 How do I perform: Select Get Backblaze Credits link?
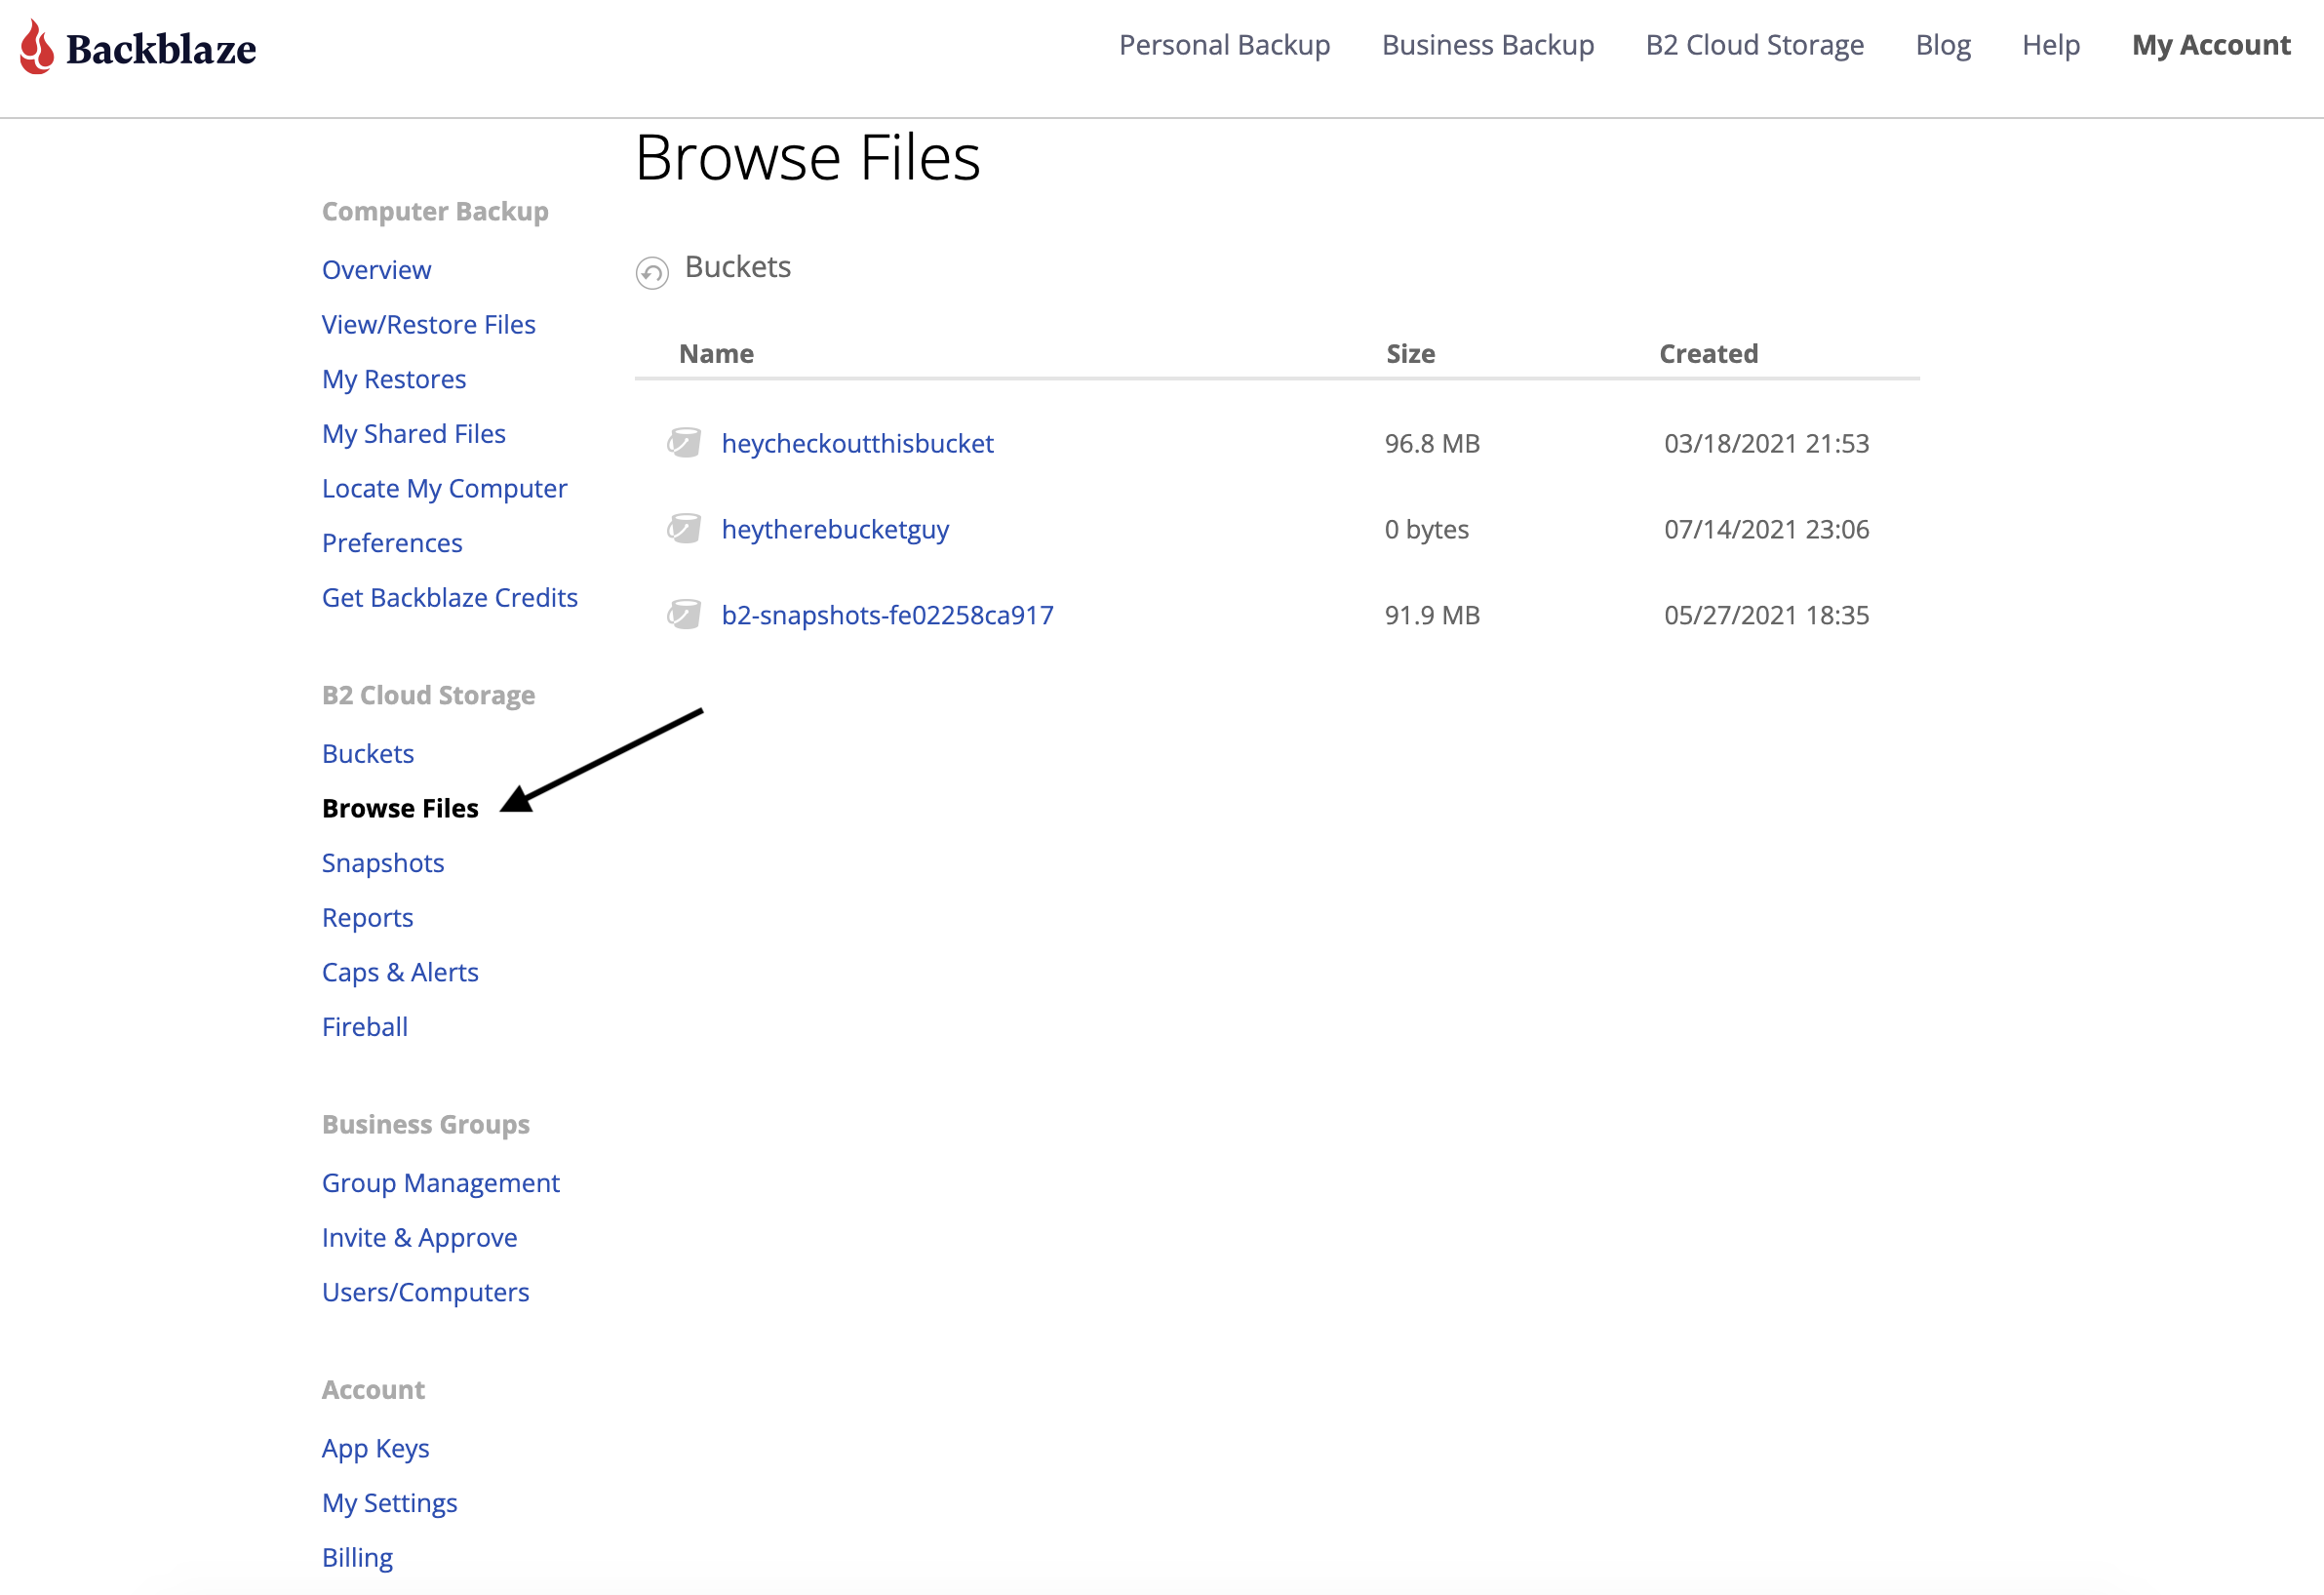pyautogui.click(x=450, y=597)
